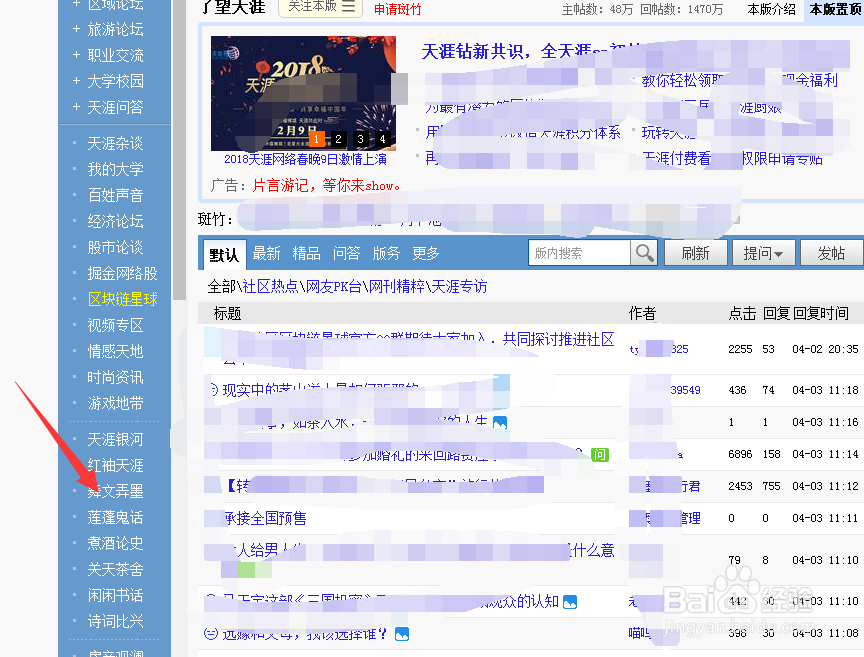The width and height of the screenshot is (864, 657).
Task: Open 舞文弄墨 in the sidebar
Action: coord(115,491)
